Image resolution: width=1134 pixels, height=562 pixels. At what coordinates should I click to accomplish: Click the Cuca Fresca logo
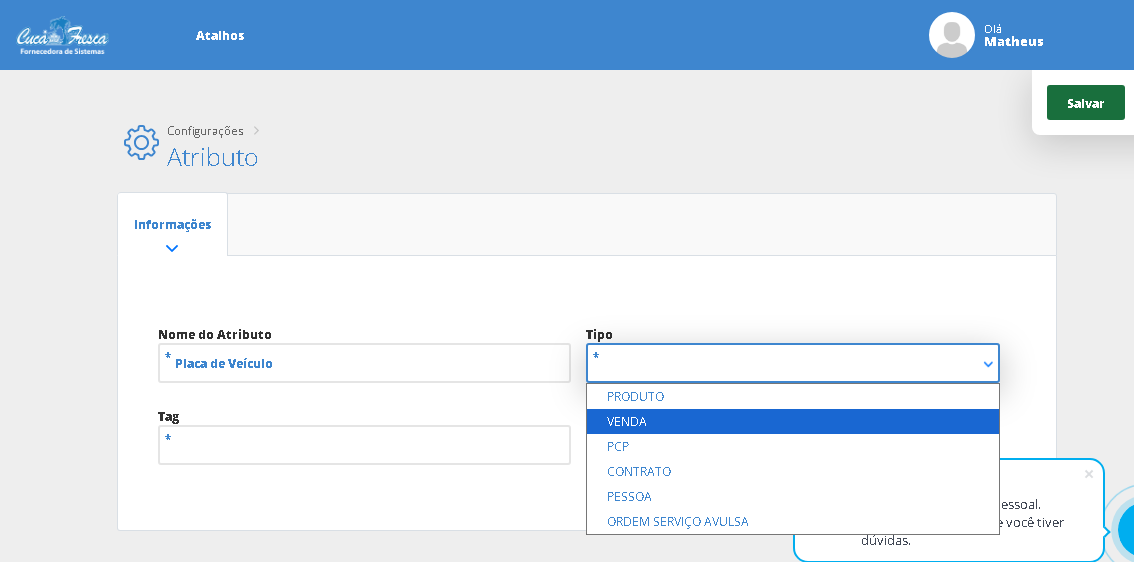[x=62, y=35]
